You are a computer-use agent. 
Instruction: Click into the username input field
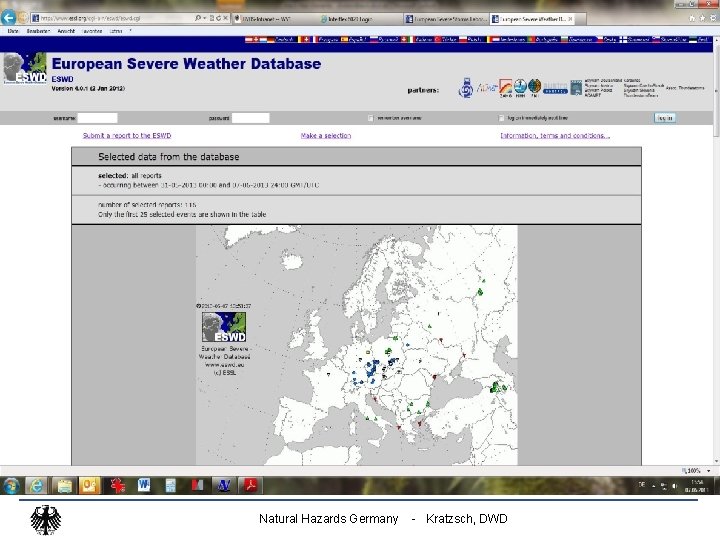(97, 118)
